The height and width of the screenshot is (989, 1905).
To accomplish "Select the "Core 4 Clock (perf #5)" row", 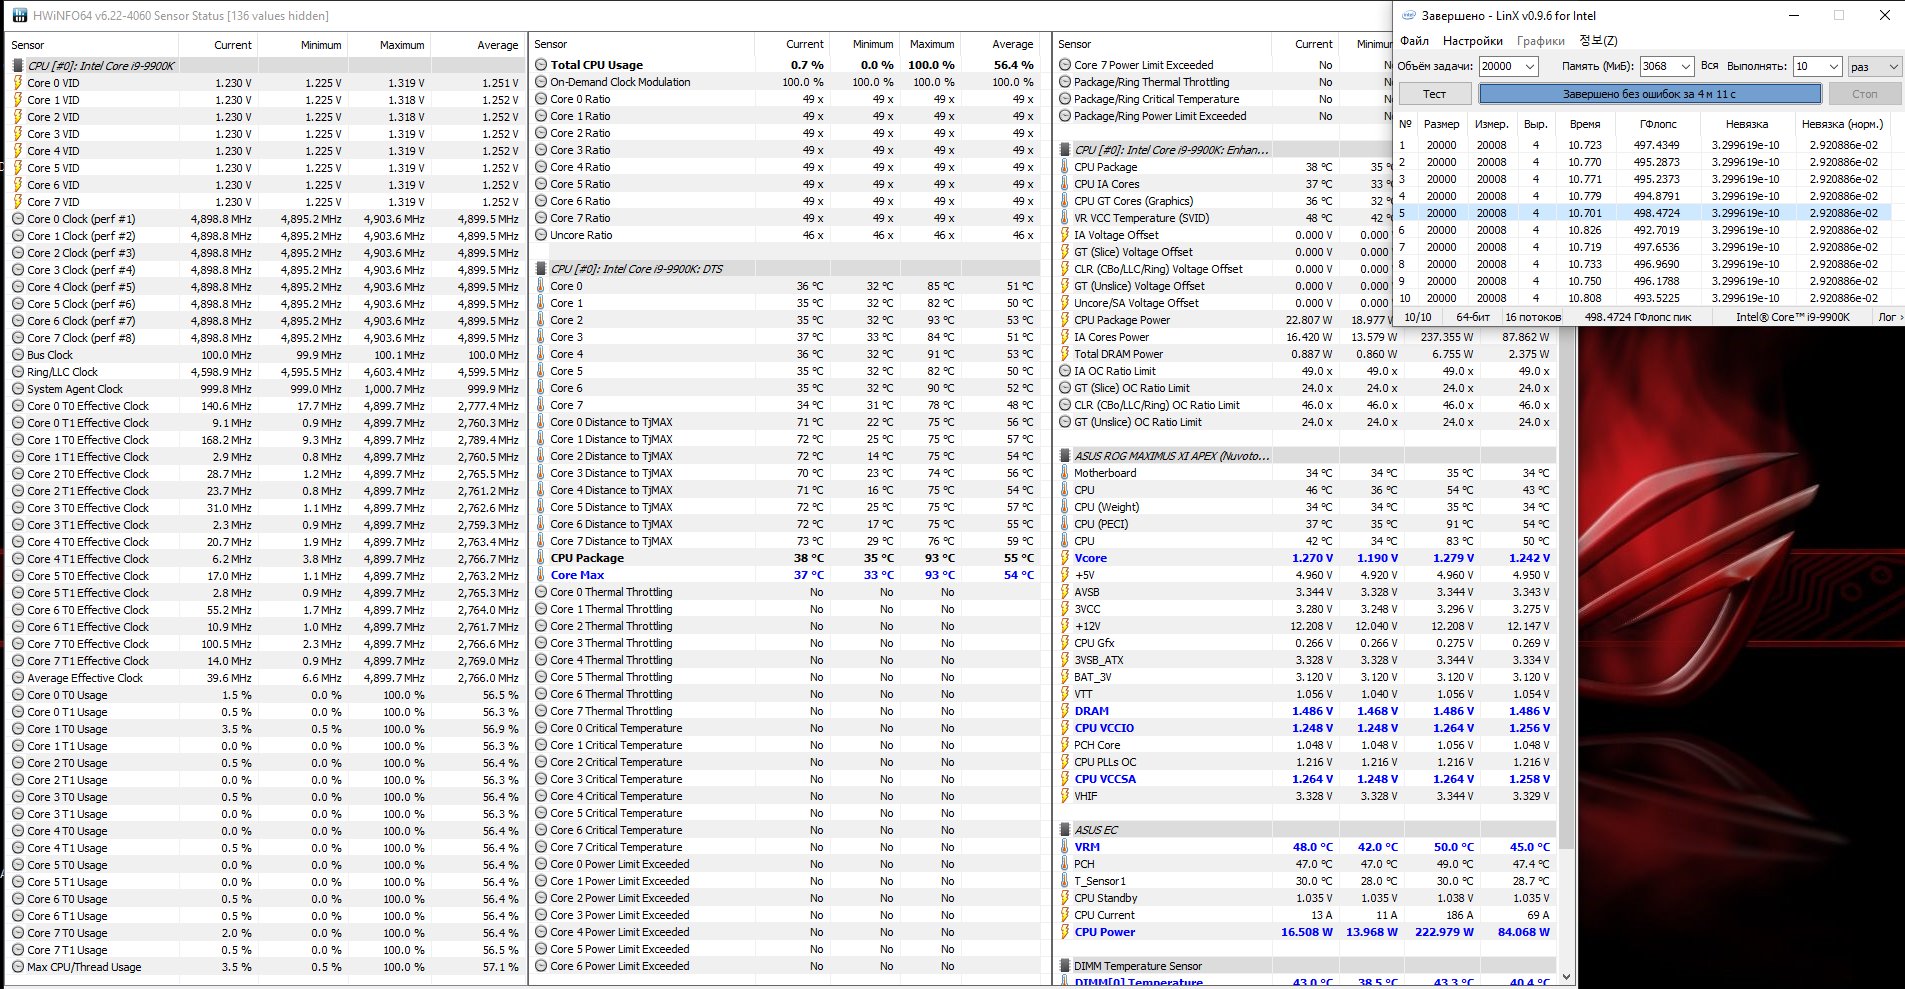I will (266, 287).
